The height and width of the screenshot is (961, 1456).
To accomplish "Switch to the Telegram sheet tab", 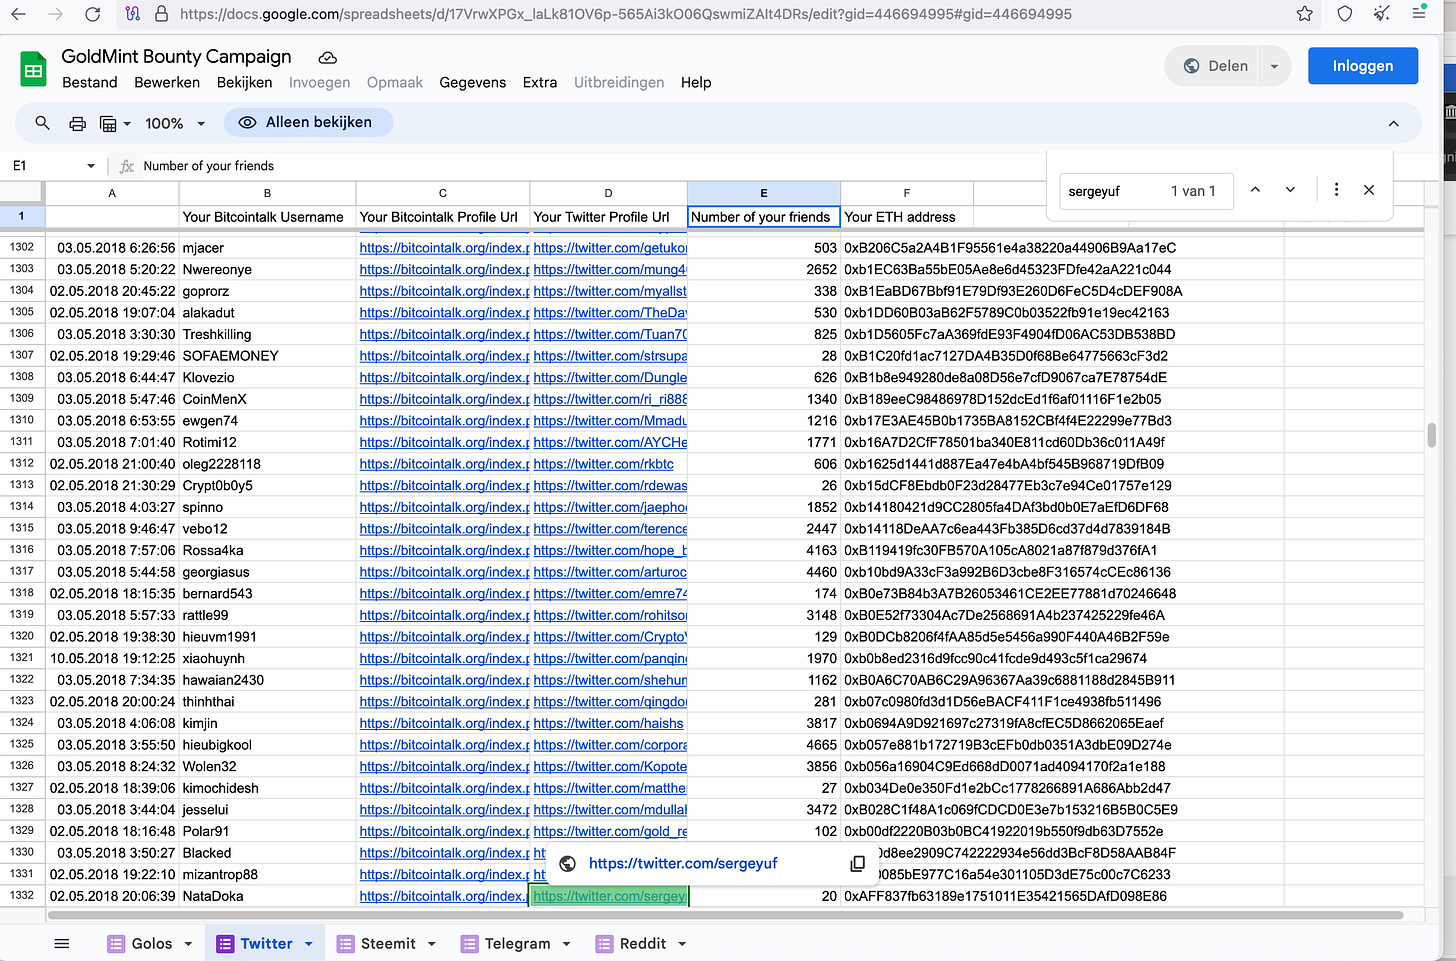I will pyautogui.click(x=517, y=943).
